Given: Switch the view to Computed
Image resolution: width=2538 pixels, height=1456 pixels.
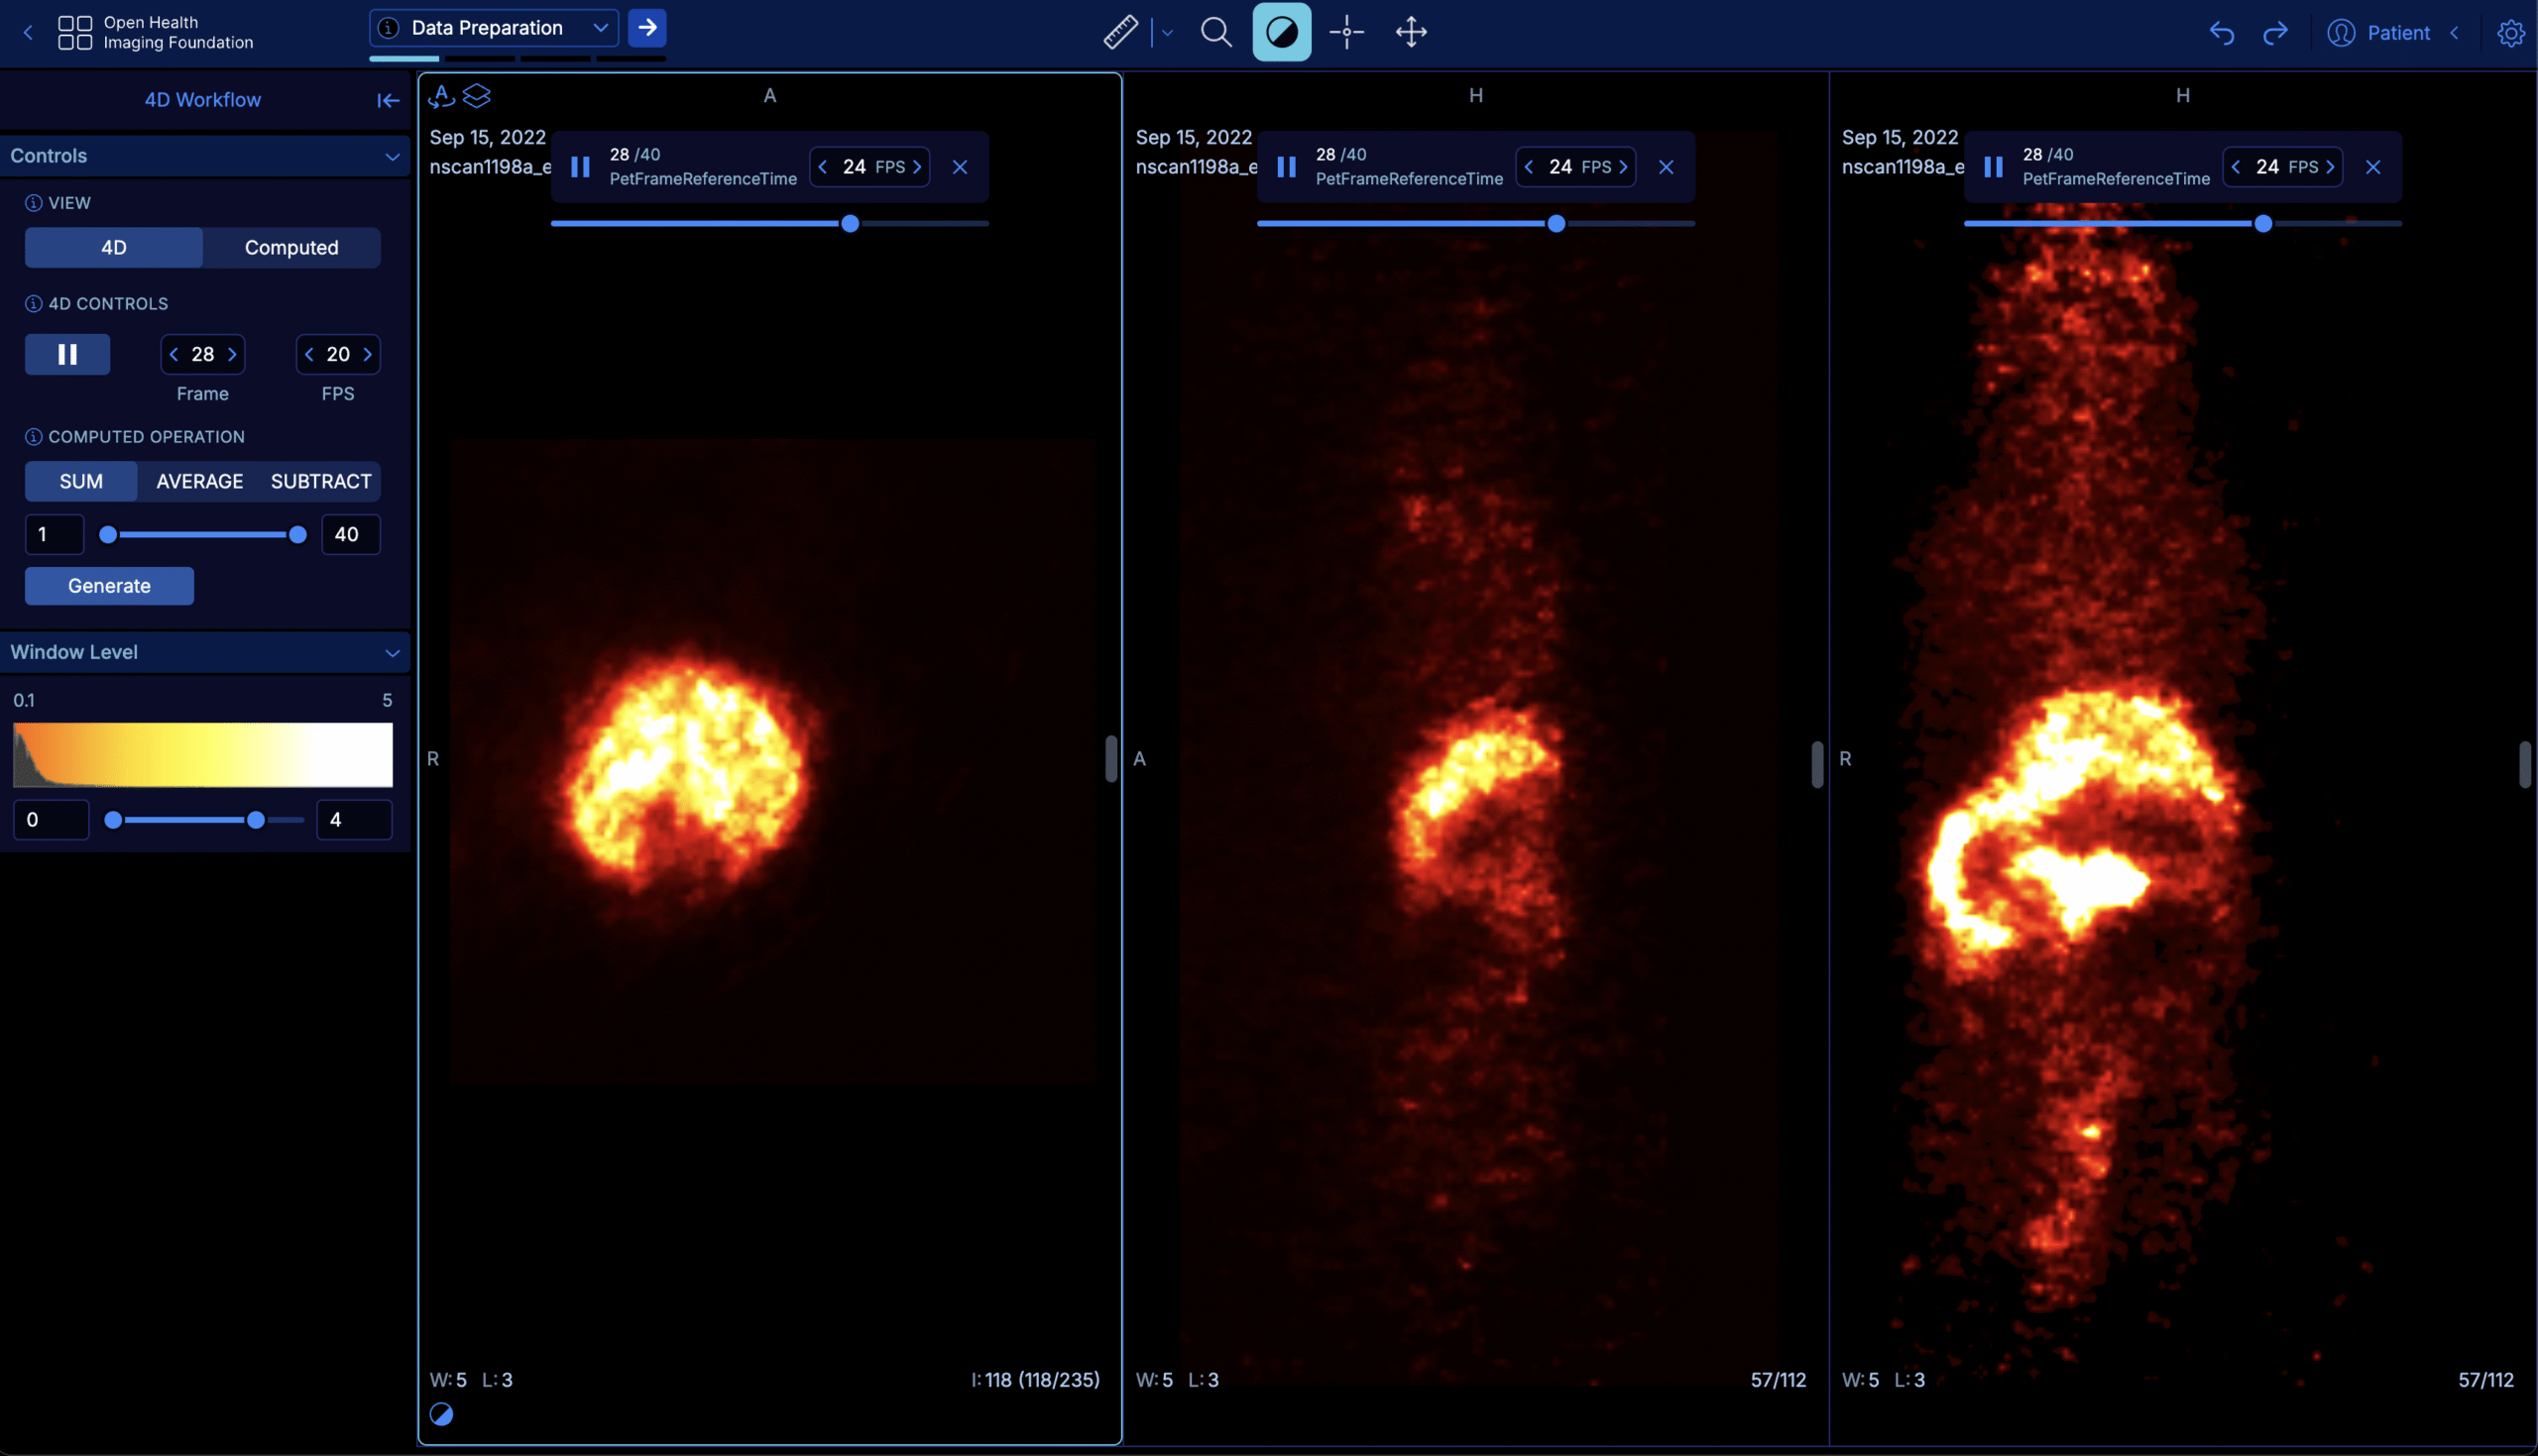Looking at the screenshot, I should pos(291,247).
